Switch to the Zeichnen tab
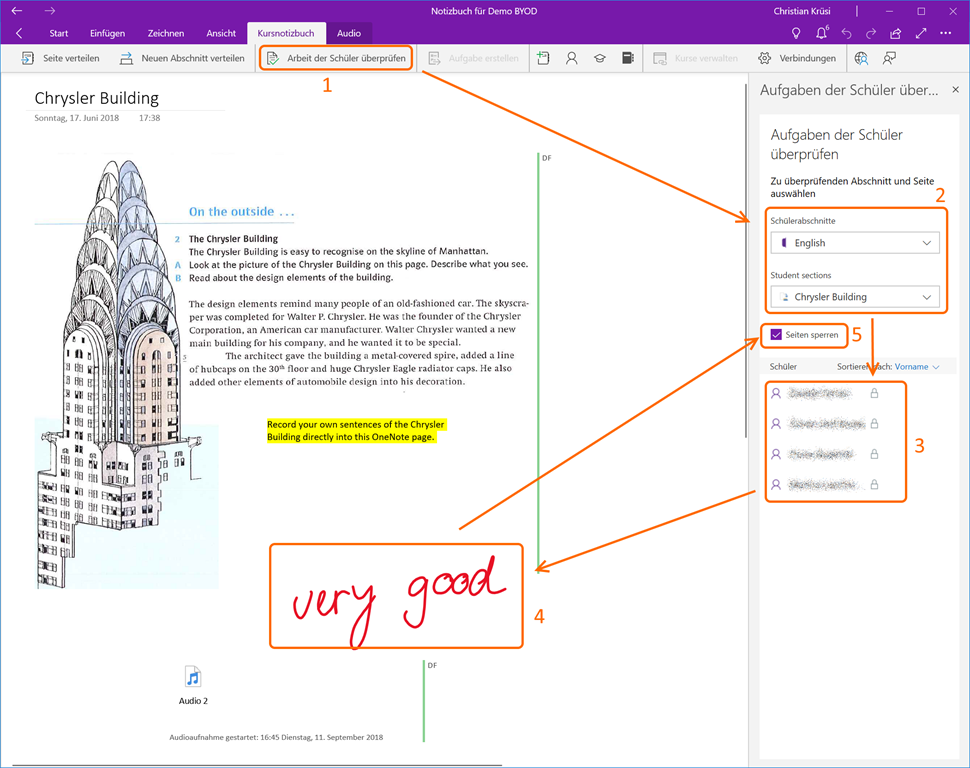Image resolution: width=970 pixels, height=768 pixels. point(165,34)
